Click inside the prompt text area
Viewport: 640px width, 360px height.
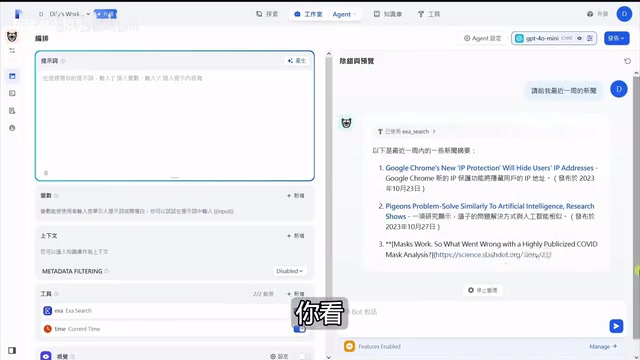click(x=175, y=122)
